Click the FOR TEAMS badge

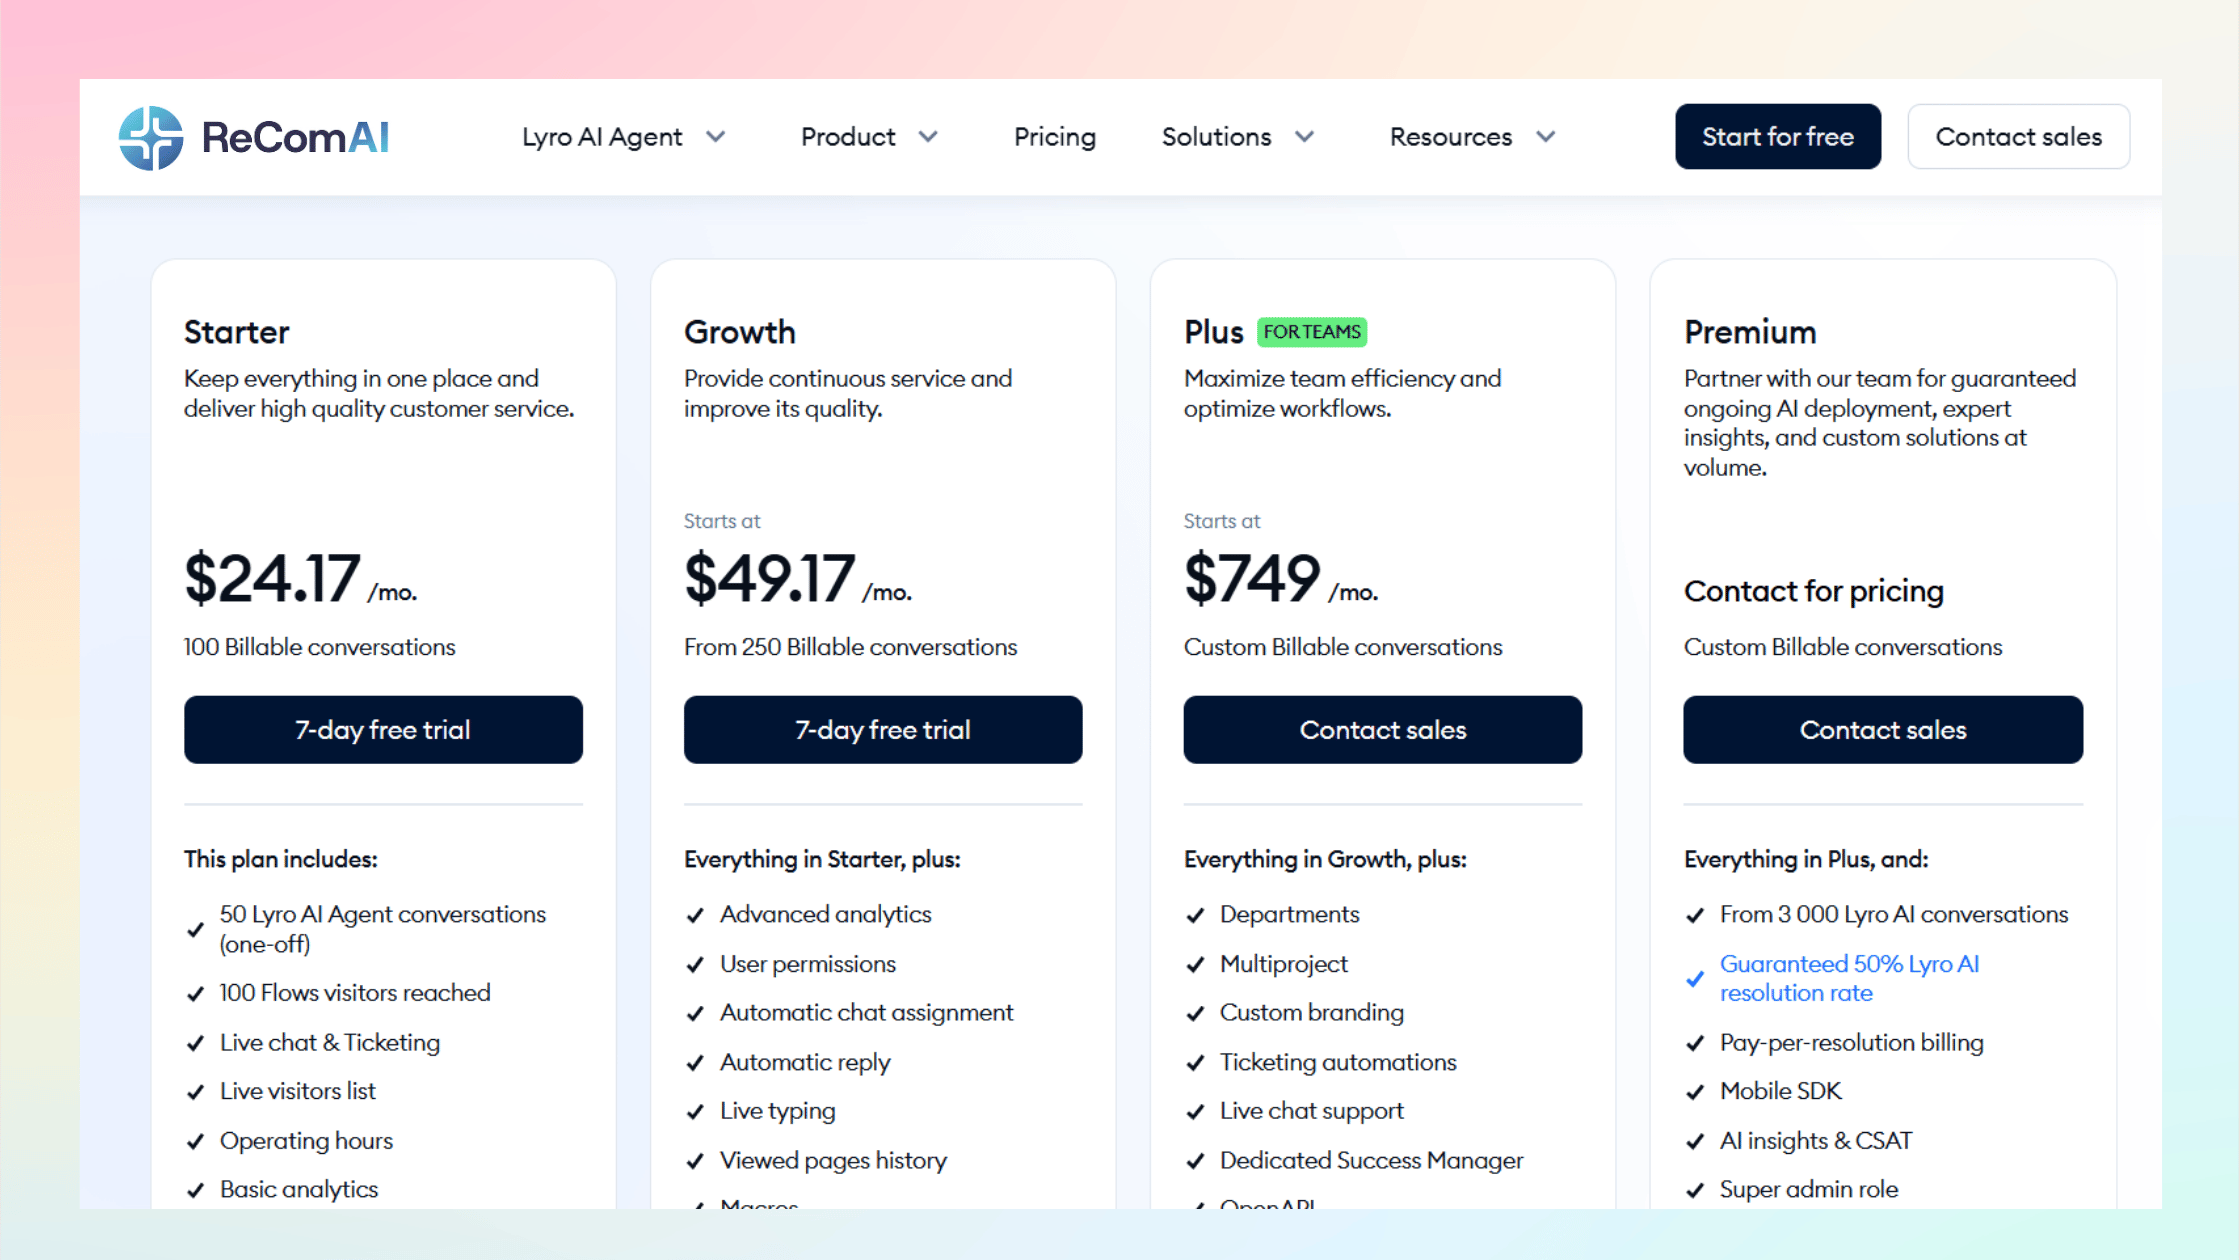[x=1312, y=332]
